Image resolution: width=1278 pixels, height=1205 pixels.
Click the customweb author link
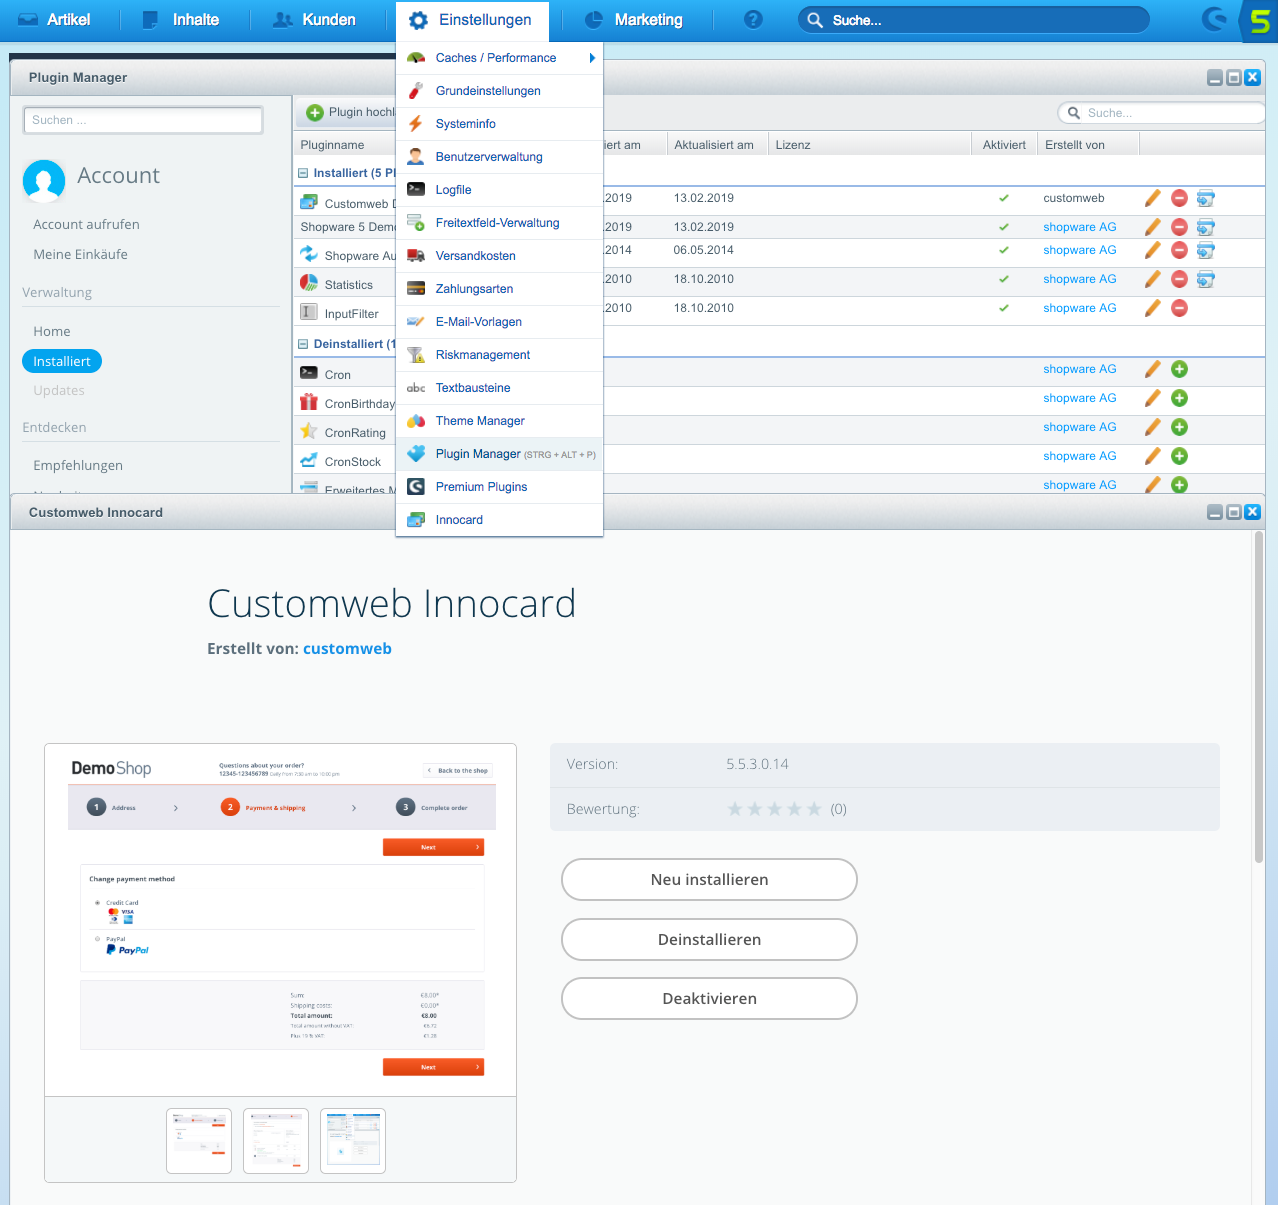(x=347, y=649)
